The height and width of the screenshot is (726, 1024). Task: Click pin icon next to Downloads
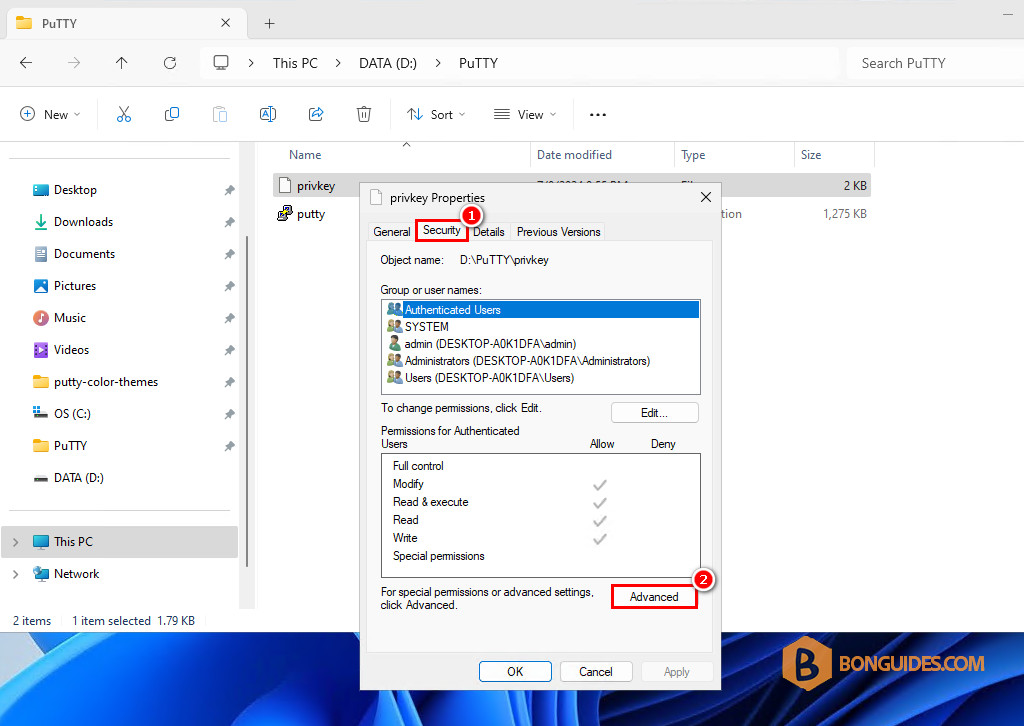229,222
